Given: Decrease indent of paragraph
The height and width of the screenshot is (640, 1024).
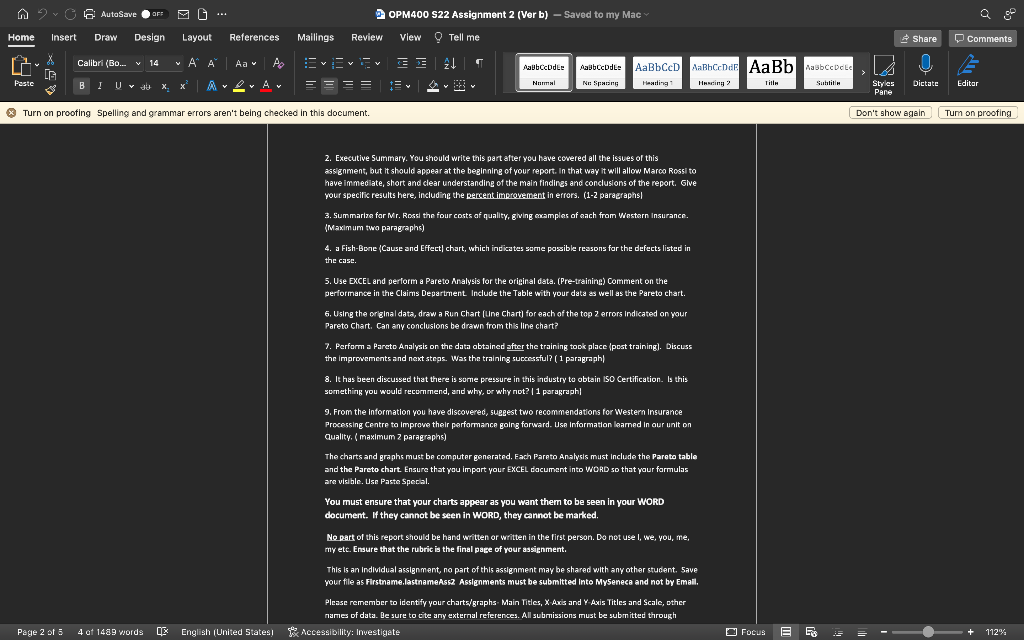Looking at the screenshot, I should click(402, 63).
